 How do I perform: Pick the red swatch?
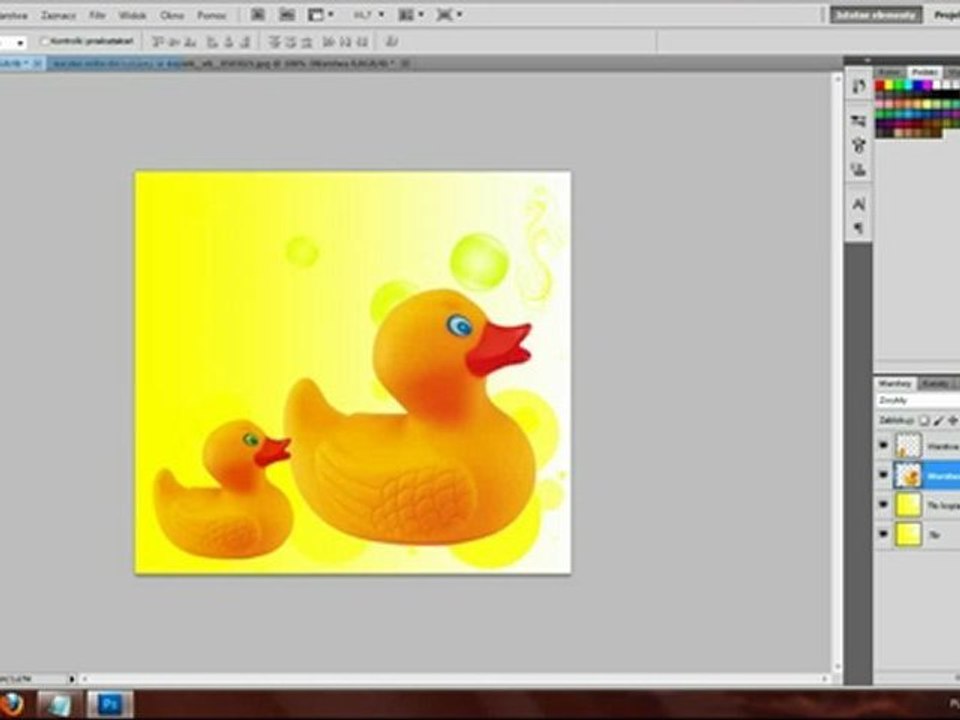[x=880, y=86]
